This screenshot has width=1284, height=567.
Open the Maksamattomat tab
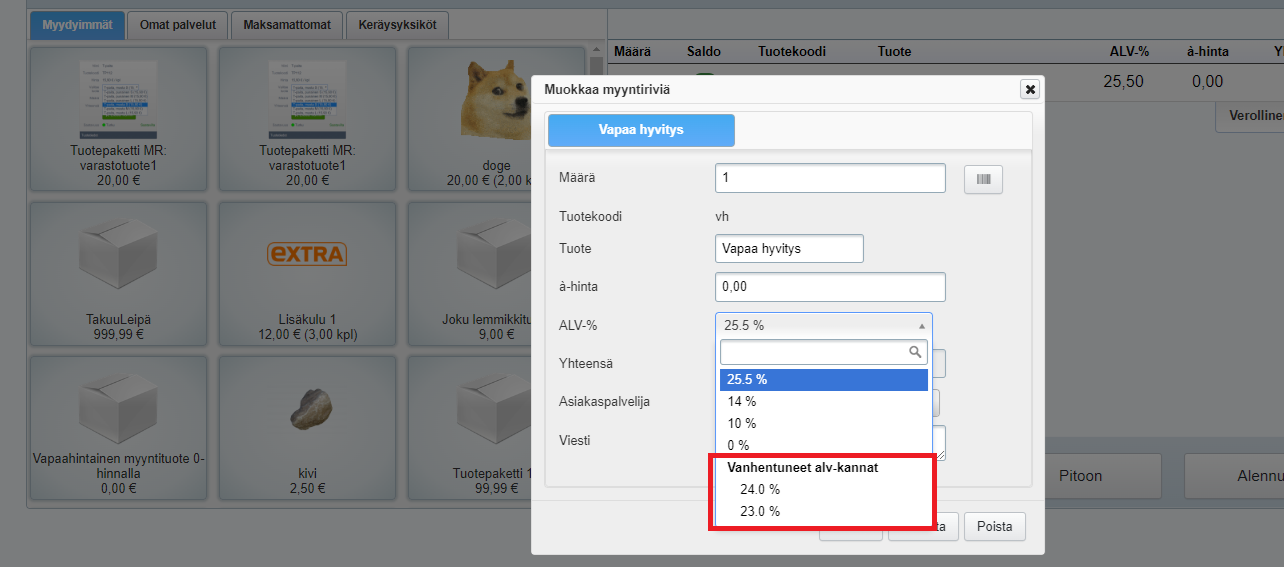coord(288,24)
